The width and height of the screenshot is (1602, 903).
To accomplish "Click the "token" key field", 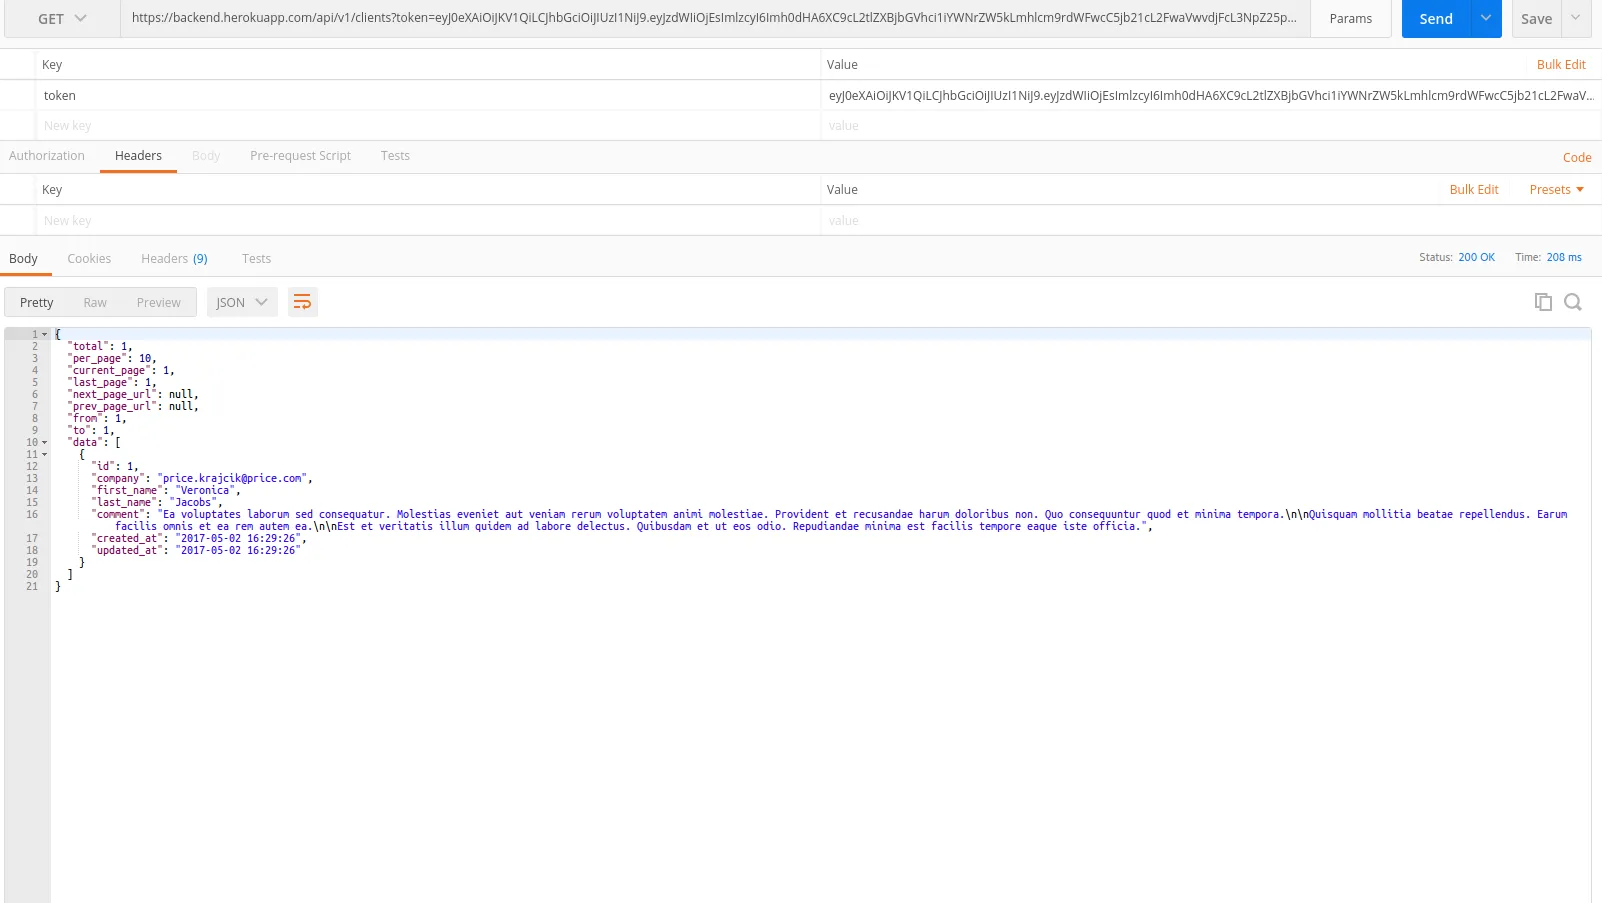I will tap(428, 96).
